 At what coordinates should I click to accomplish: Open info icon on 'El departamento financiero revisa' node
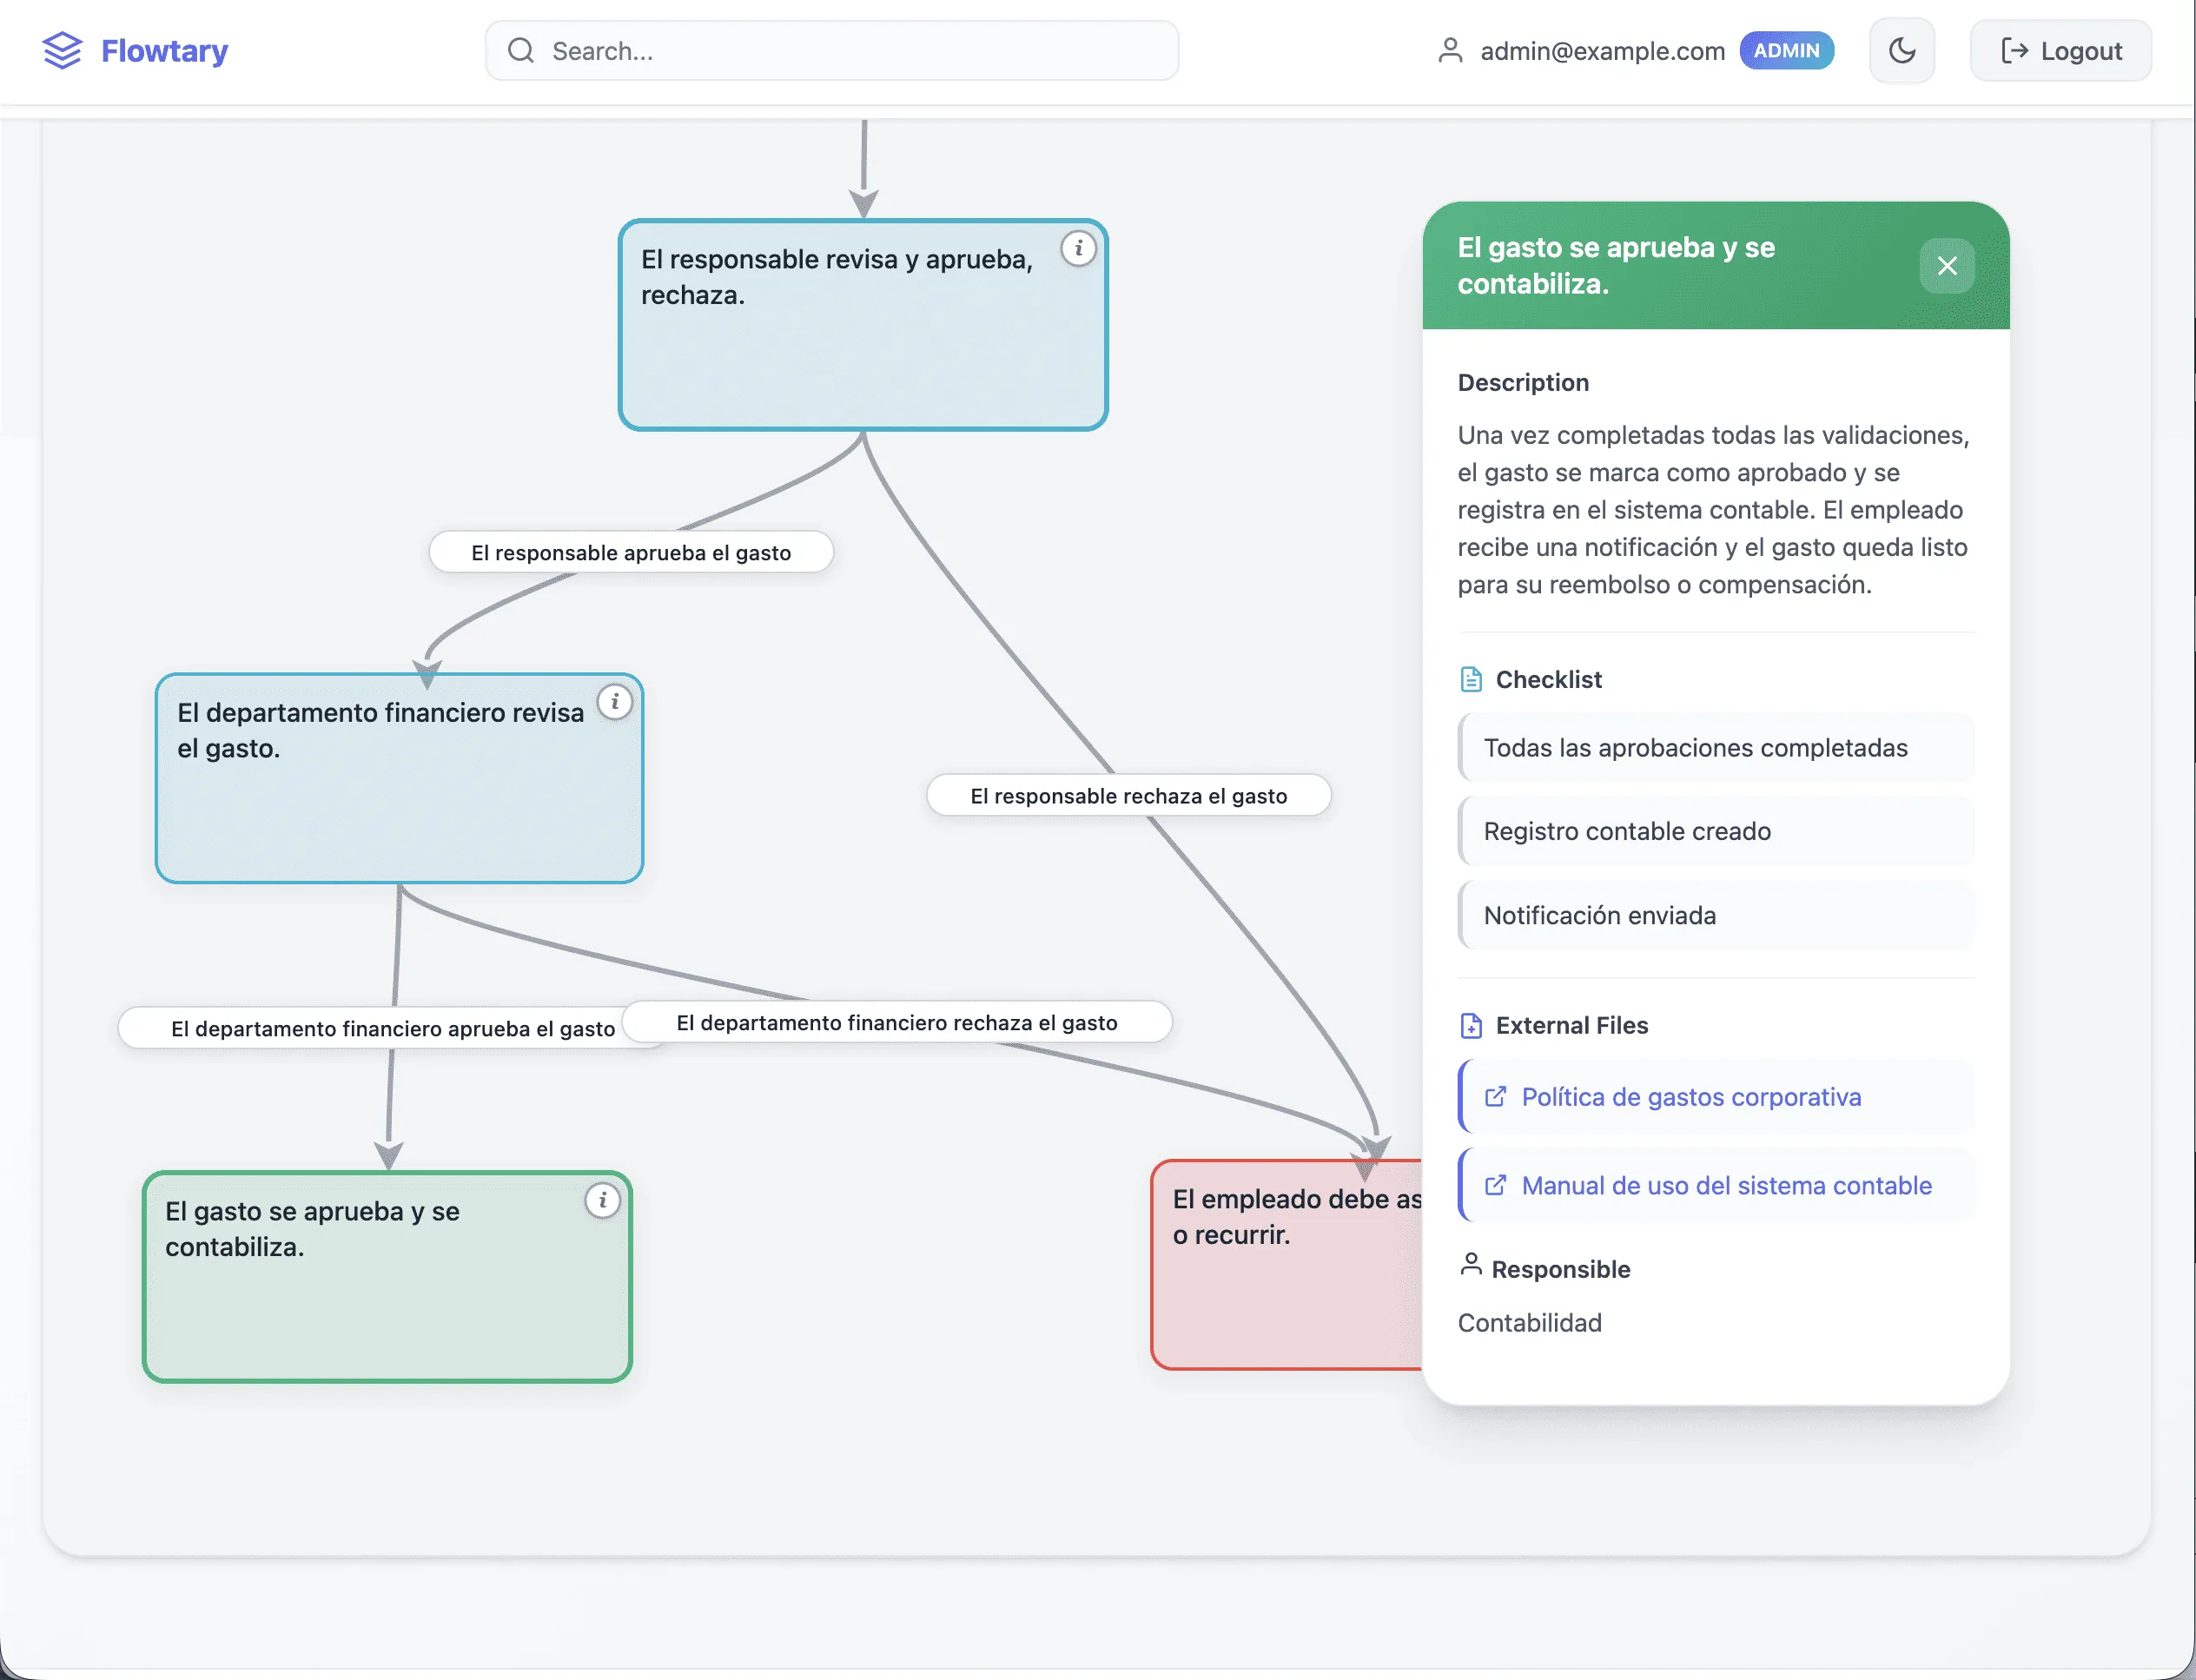click(x=614, y=702)
